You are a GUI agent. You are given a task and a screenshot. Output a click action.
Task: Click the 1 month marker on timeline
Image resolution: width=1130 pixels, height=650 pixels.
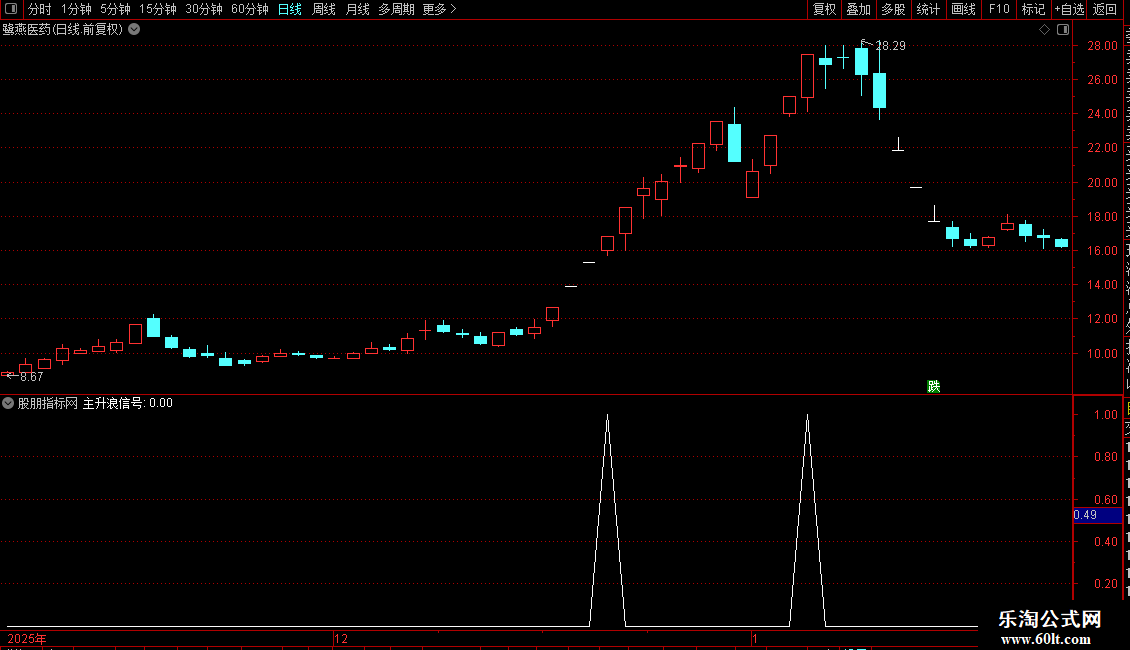[755, 638]
